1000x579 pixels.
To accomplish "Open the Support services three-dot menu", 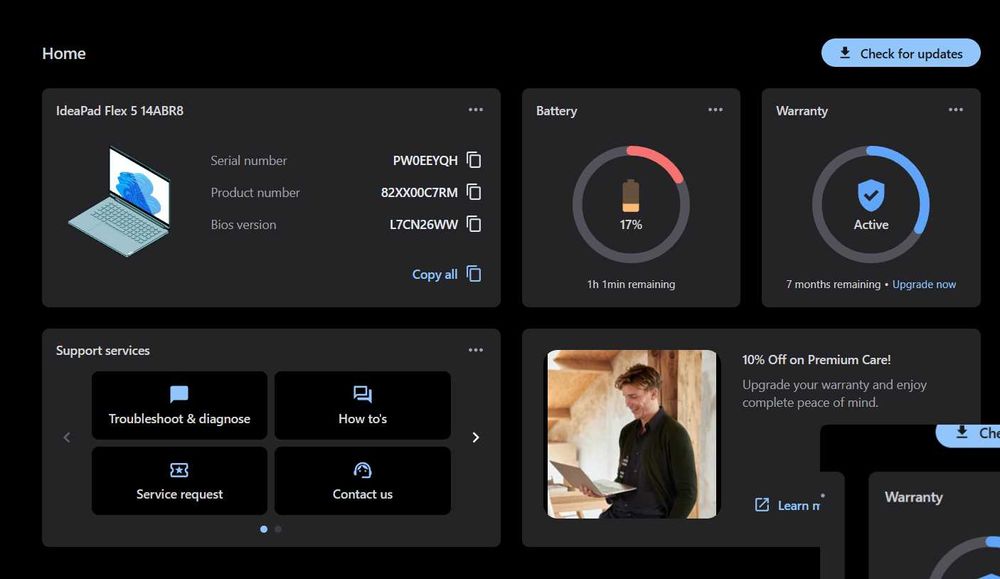I will (476, 350).
